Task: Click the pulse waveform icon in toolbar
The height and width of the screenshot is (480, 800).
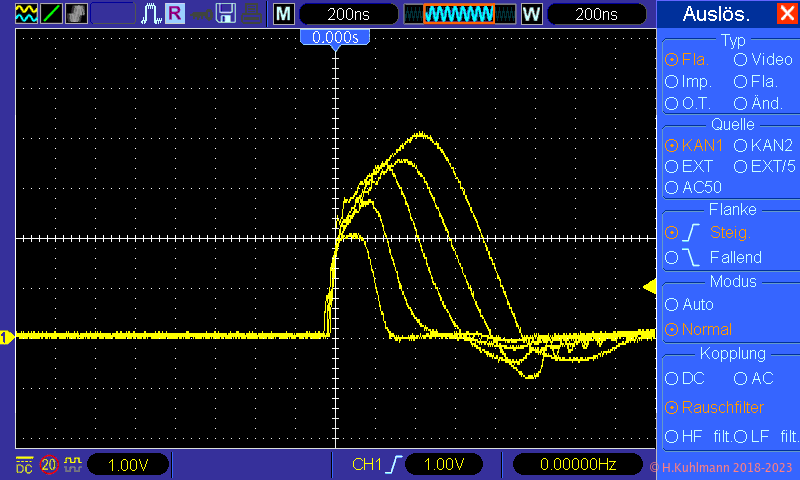Action: pos(152,13)
